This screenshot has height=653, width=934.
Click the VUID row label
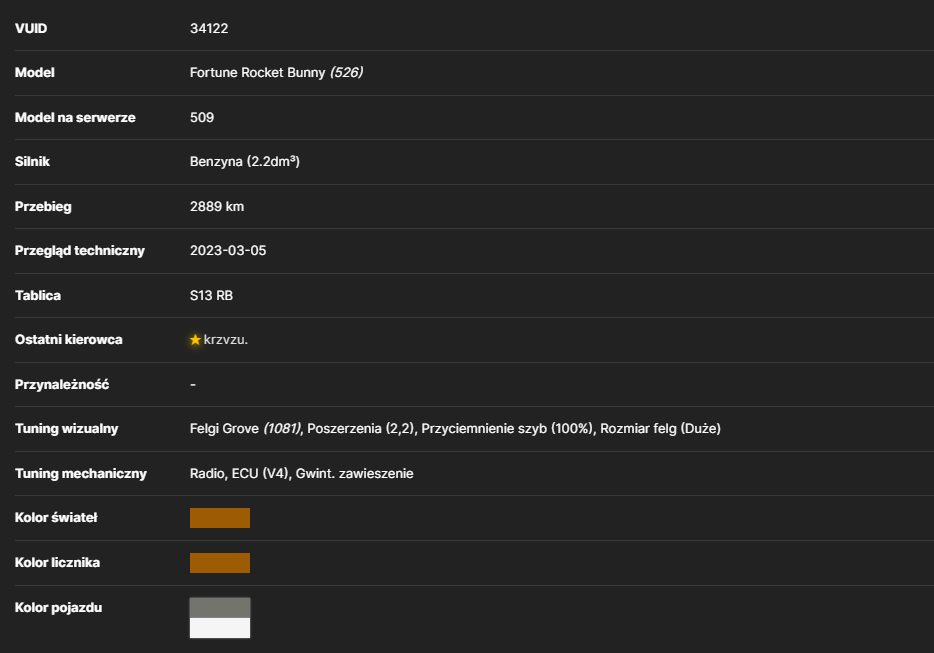click(31, 29)
